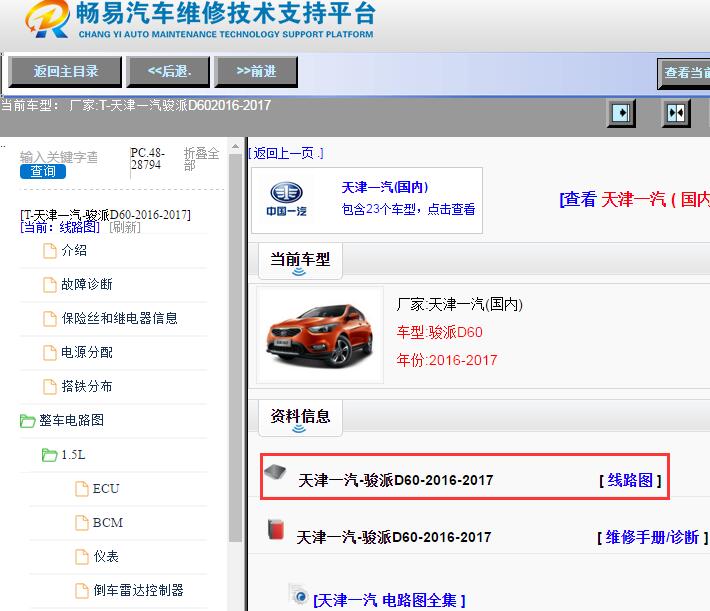Image resolution: width=710 pixels, height=611 pixels.
Task: Select the ECU wiring diagram item
Action: [106, 489]
